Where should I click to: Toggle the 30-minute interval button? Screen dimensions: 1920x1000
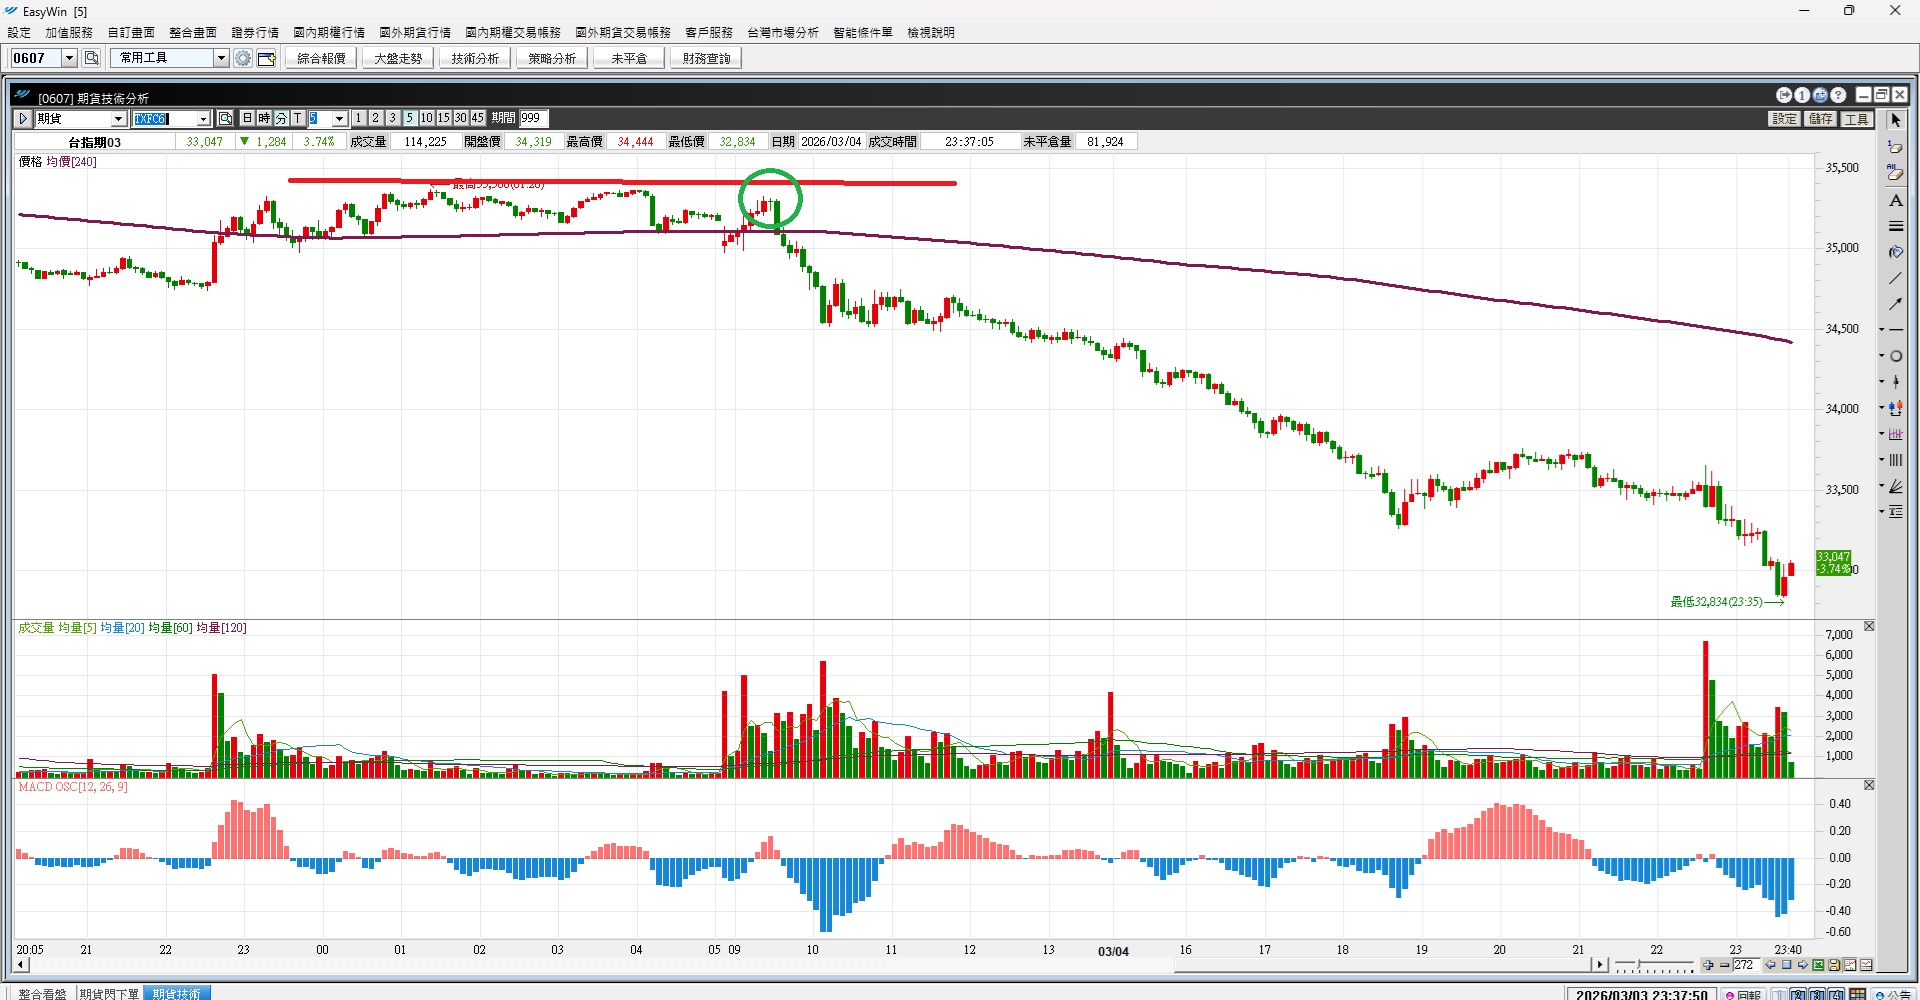pyautogui.click(x=461, y=118)
